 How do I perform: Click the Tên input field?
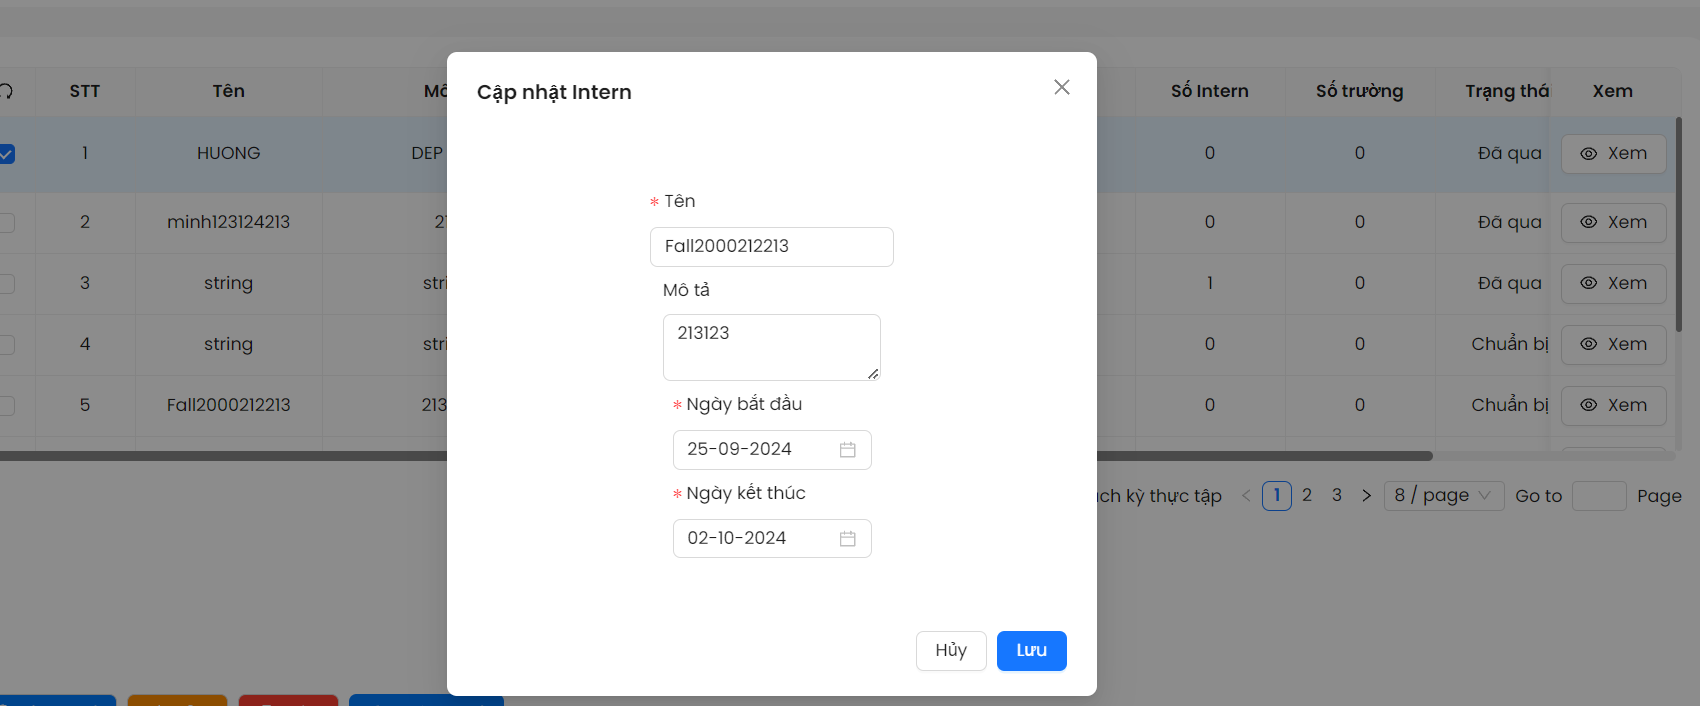pyautogui.click(x=771, y=247)
